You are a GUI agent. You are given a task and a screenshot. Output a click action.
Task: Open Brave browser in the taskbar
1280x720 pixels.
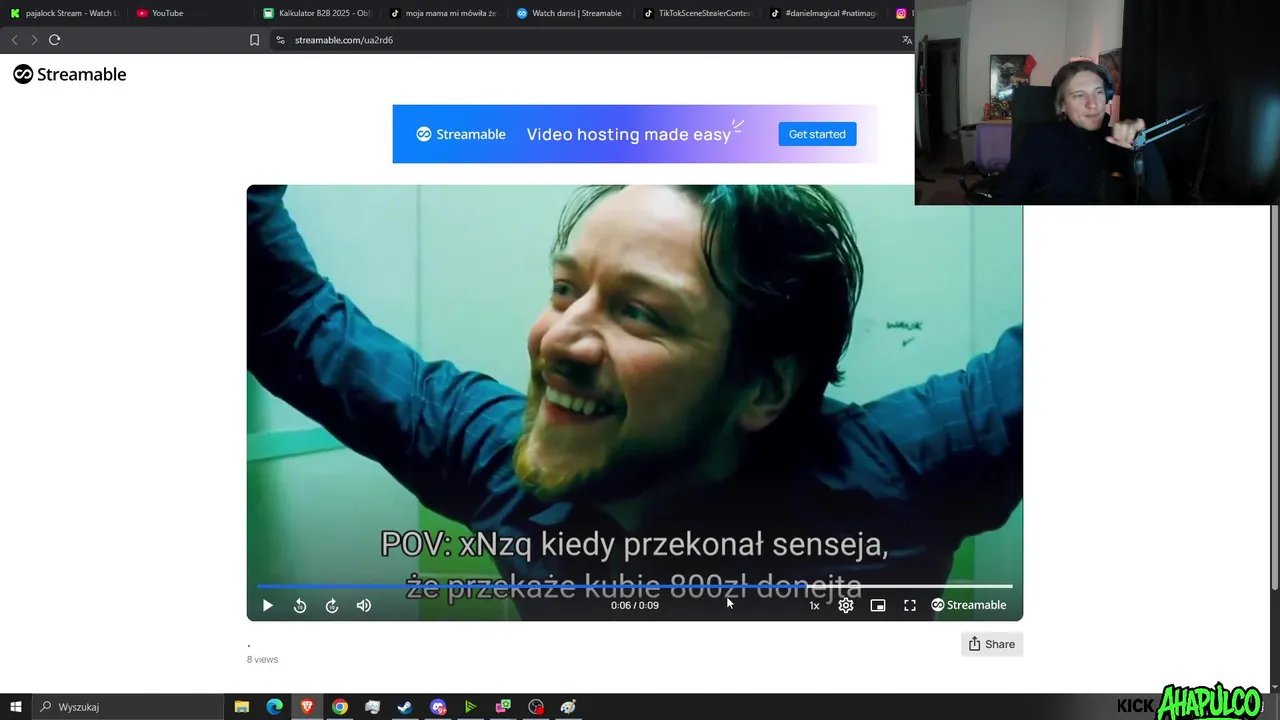[307, 707]
